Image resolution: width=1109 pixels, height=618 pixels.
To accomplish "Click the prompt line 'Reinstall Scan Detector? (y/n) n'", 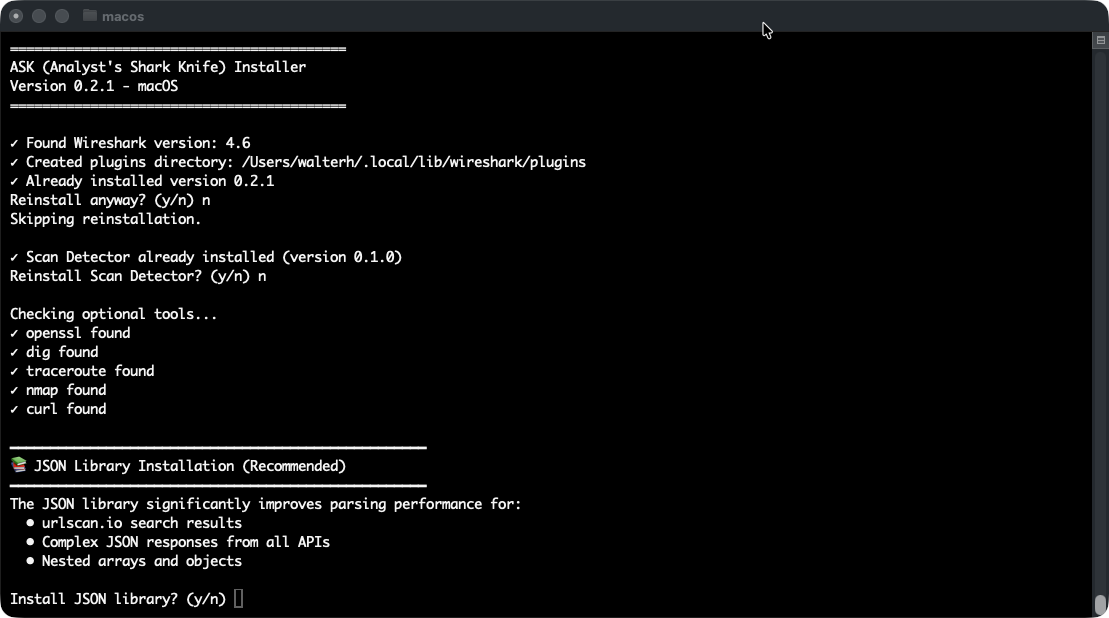I will point(138,276).
